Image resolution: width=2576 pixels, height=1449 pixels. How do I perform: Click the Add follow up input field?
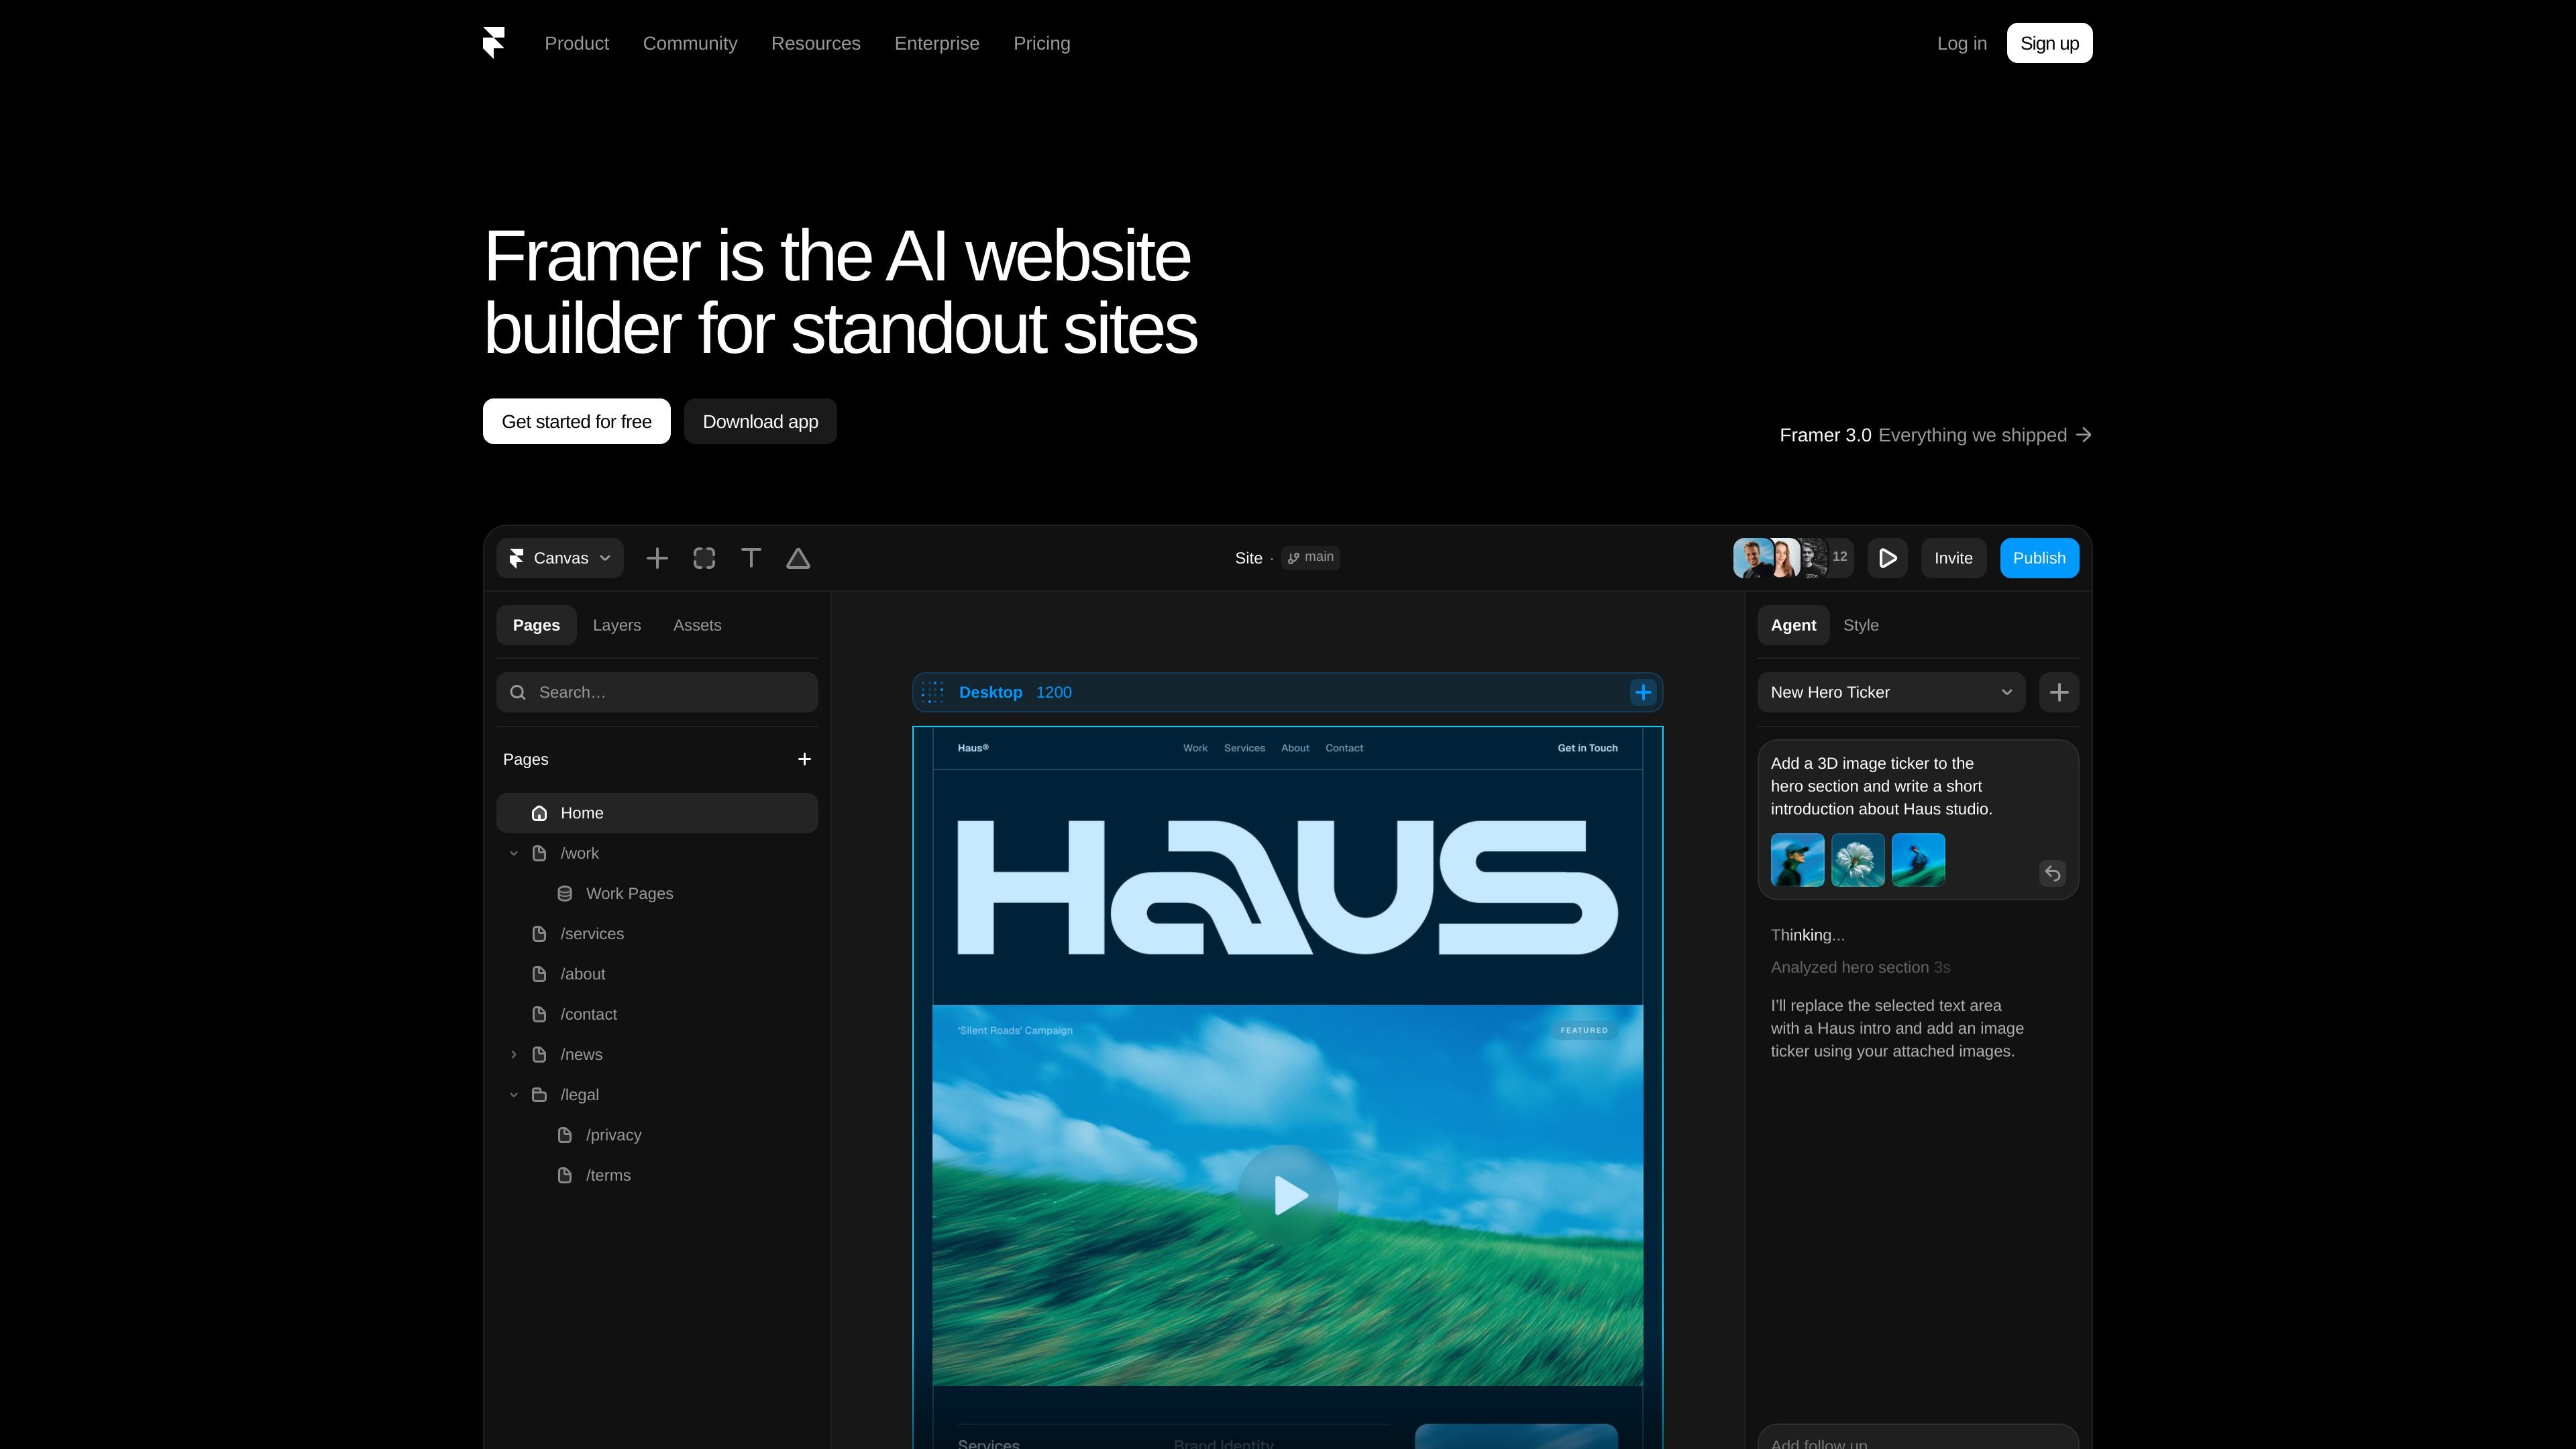tap(1918, 1437)
